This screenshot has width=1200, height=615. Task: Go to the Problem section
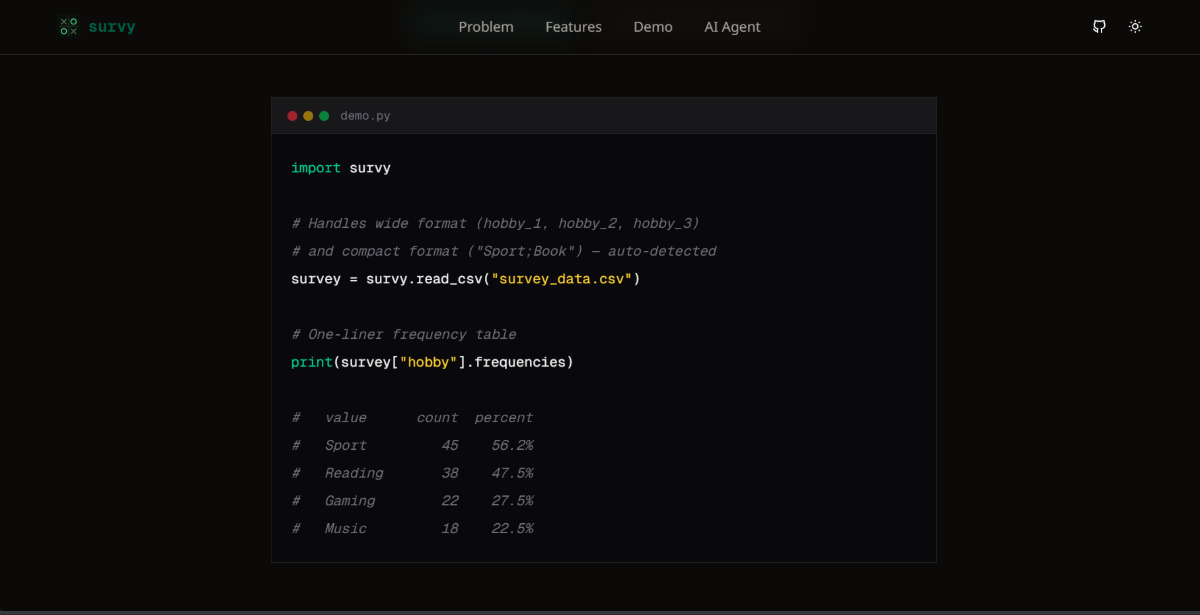pos(486,27)
